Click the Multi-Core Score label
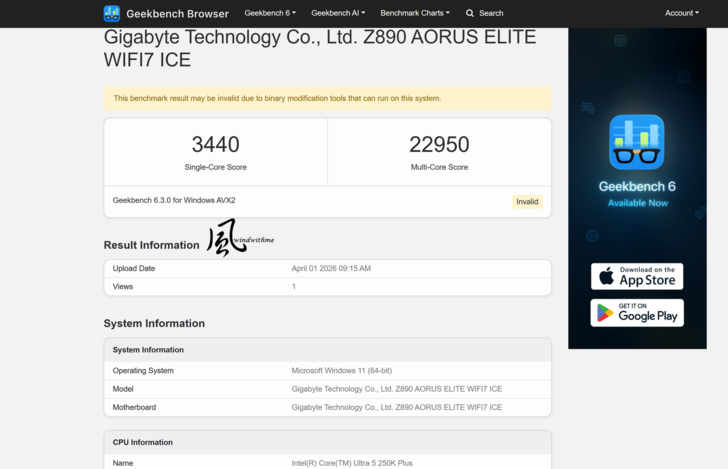The height and width of the screenshot is (469, 728). (x=439, y=167)
